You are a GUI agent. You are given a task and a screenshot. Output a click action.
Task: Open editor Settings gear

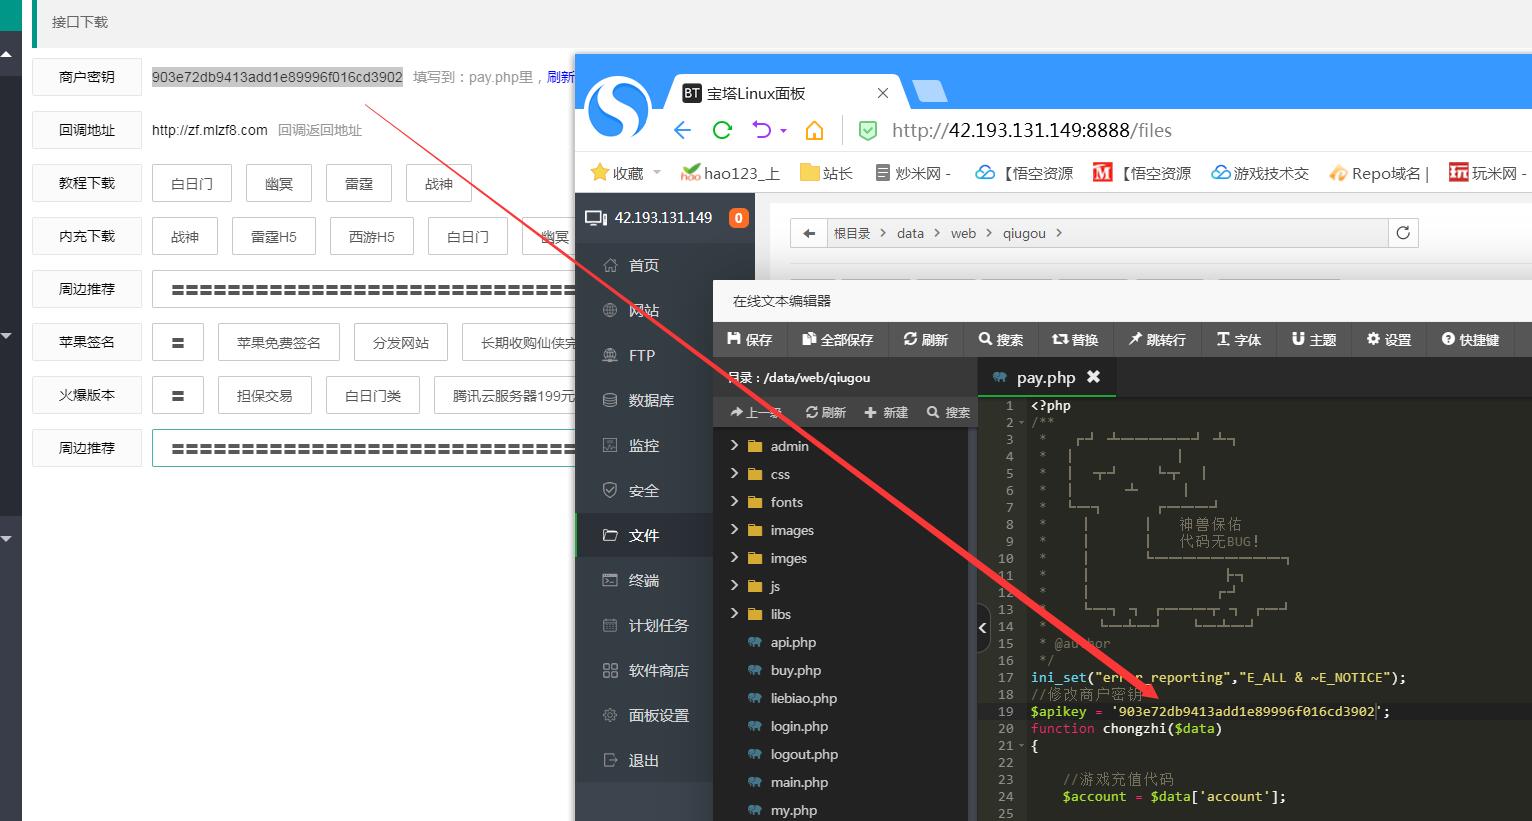click(1389, 340)
